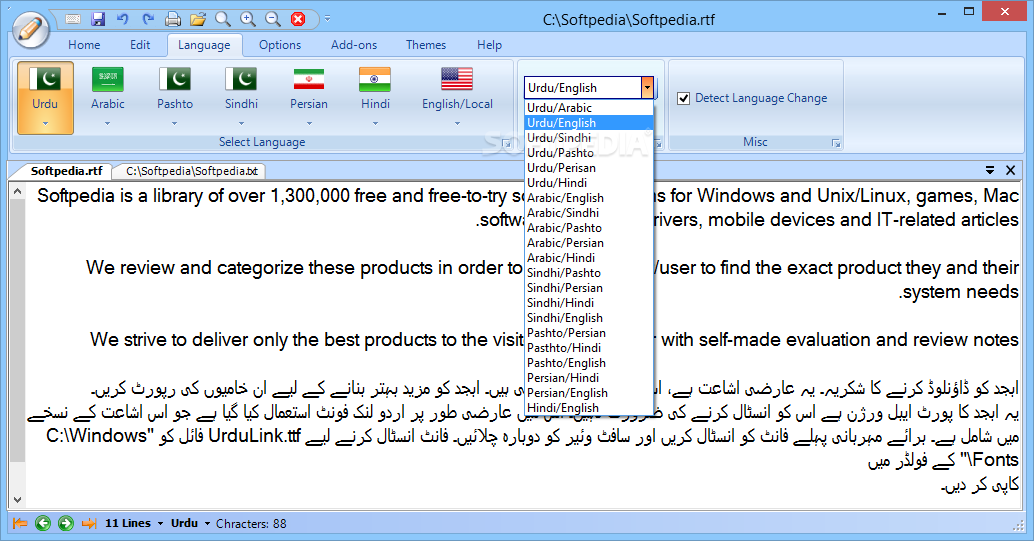Image resolution: width=1034 pixels, height=541 pixels.
Task: Customize the quick access toolbar arrow
Action: [327, 19]
